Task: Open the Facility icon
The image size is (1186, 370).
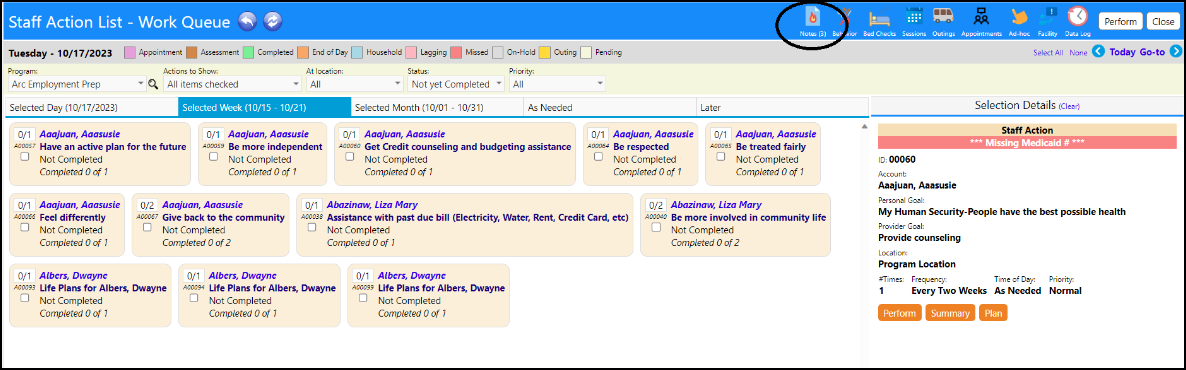Action: point(1048,17)
